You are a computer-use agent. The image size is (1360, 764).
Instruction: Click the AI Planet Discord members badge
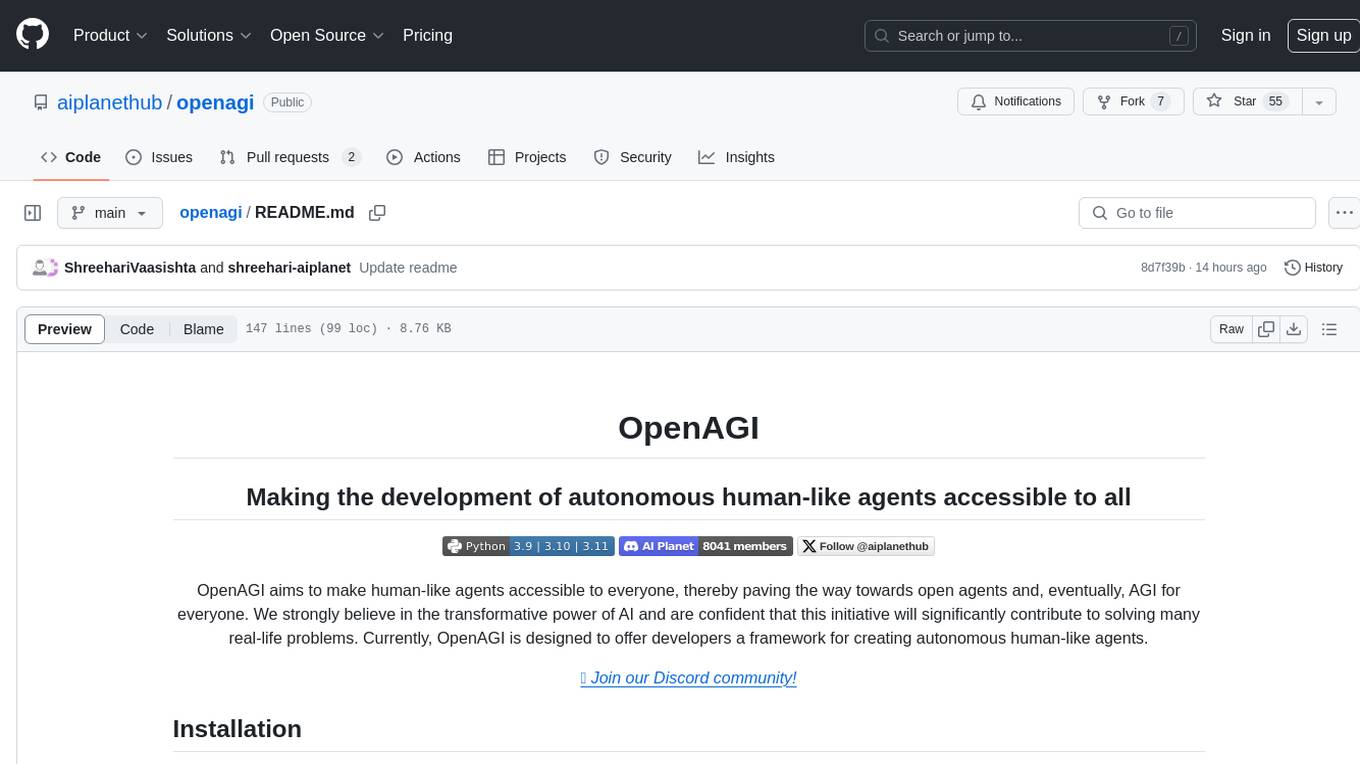coord(705,546)
